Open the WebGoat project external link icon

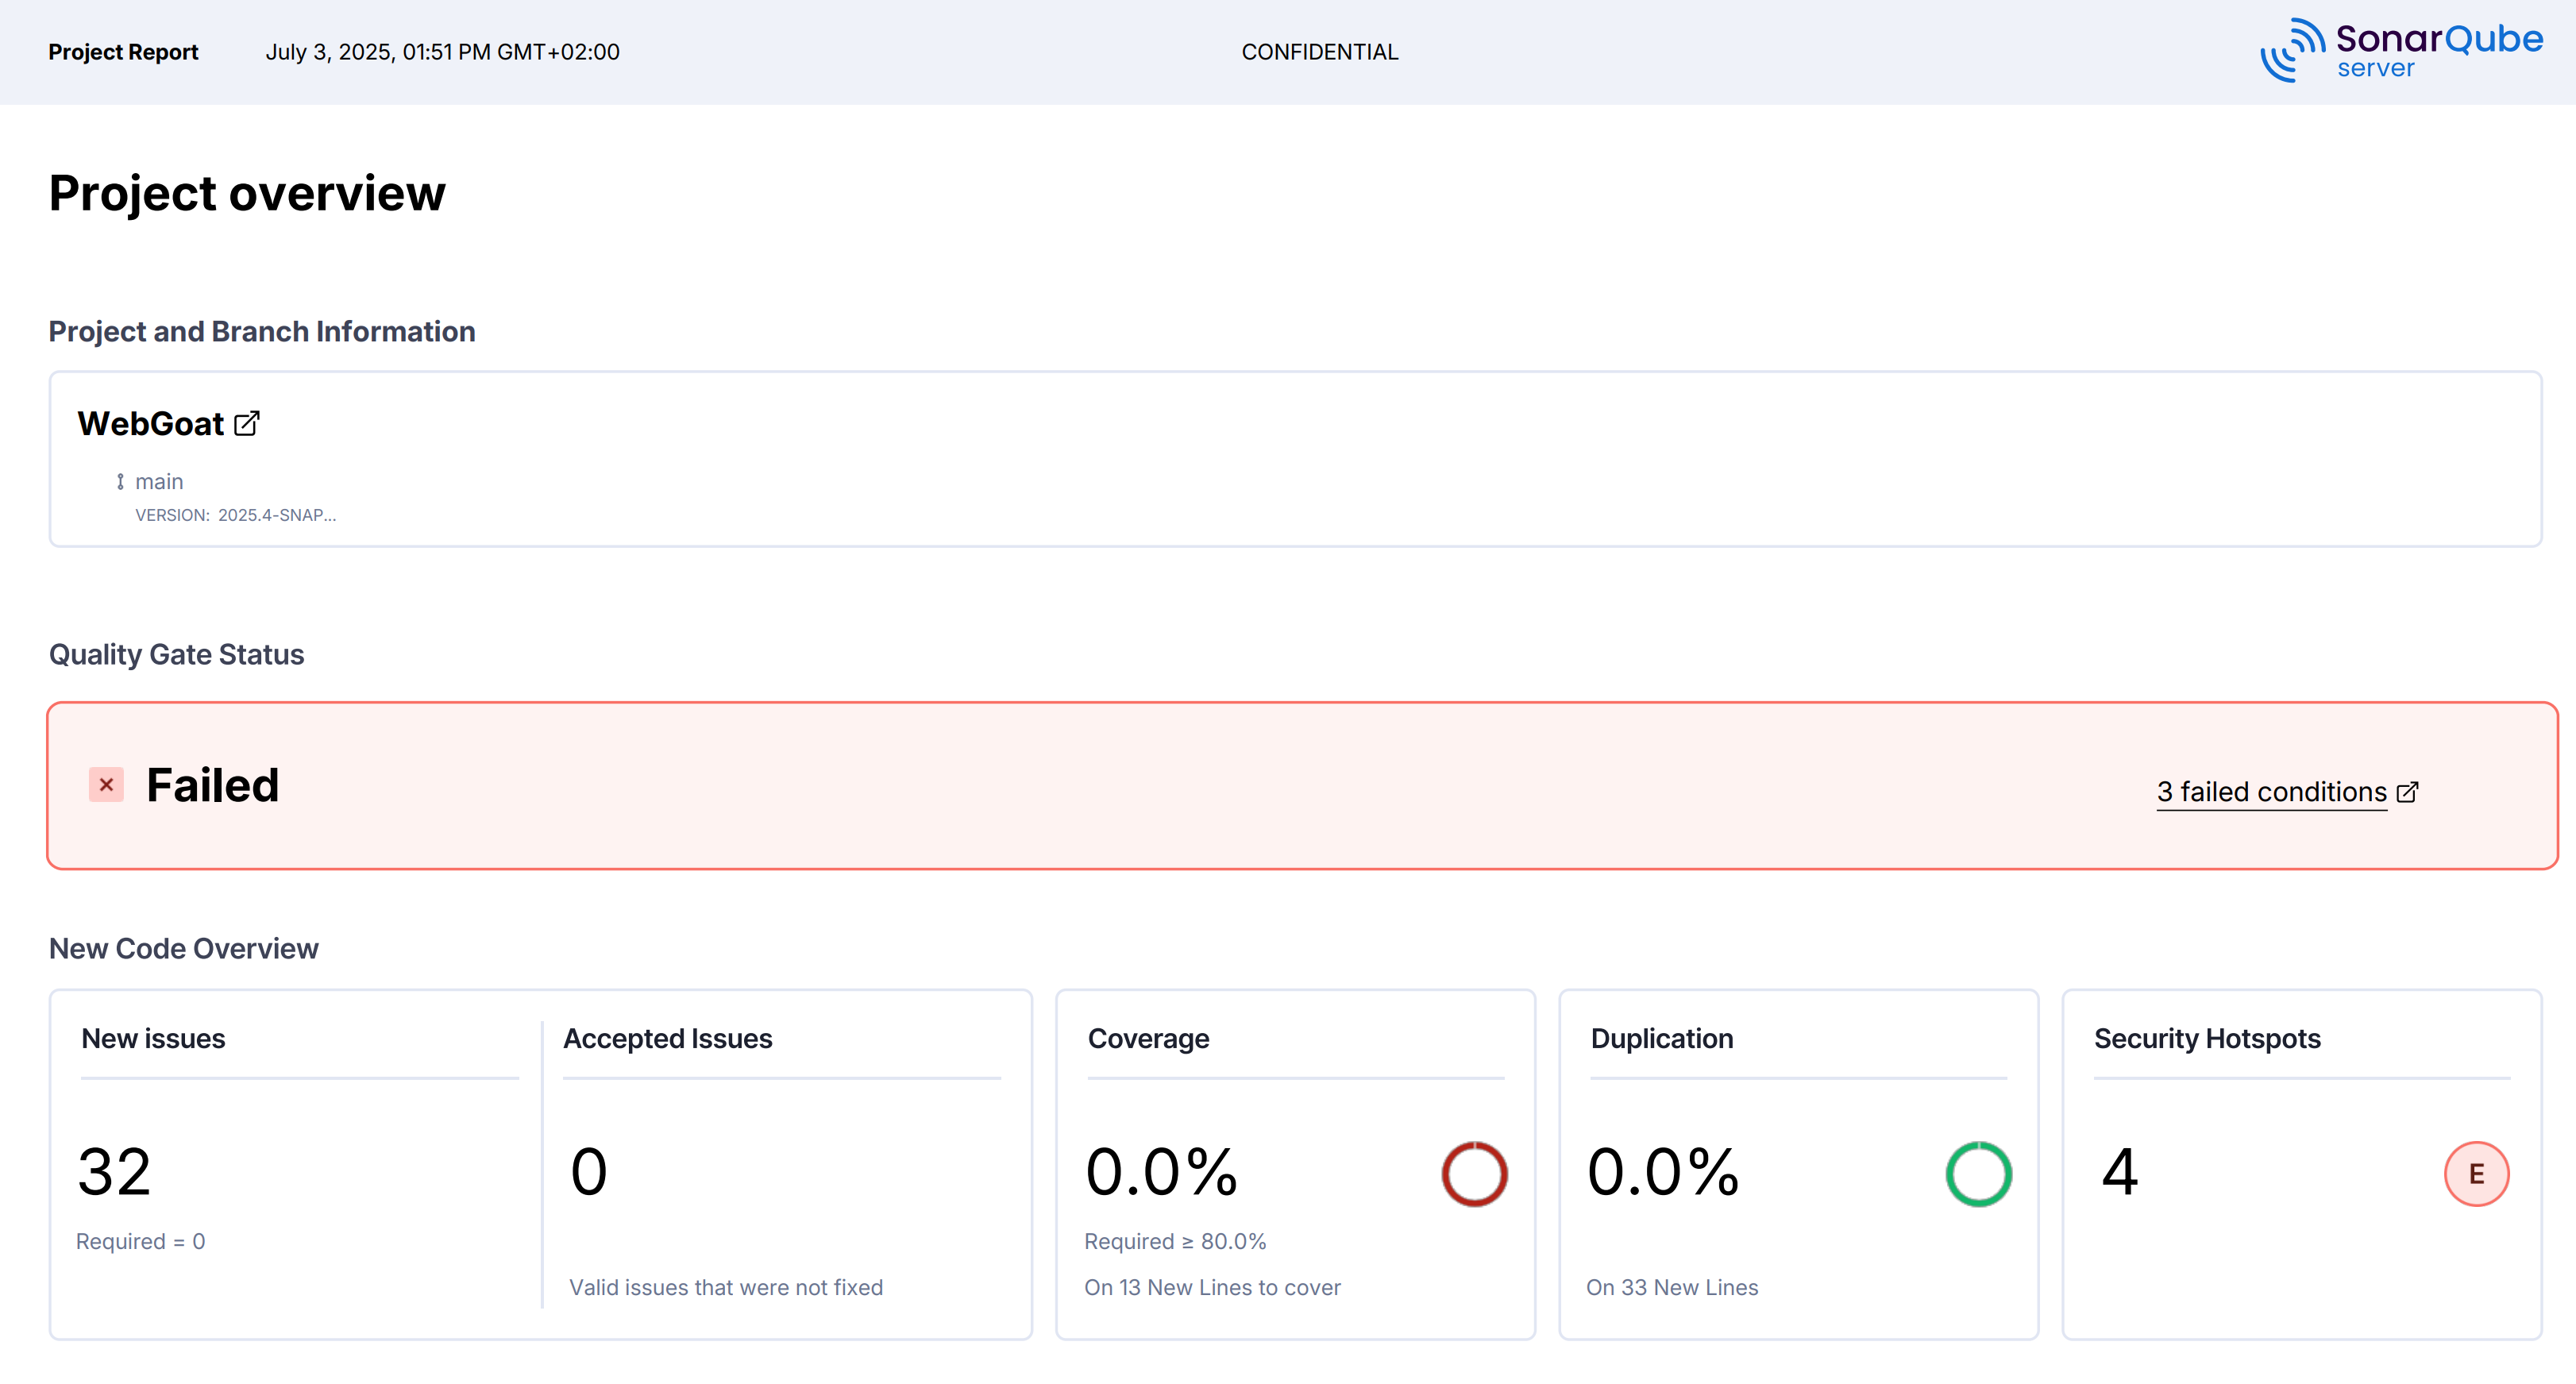point(247,424)
